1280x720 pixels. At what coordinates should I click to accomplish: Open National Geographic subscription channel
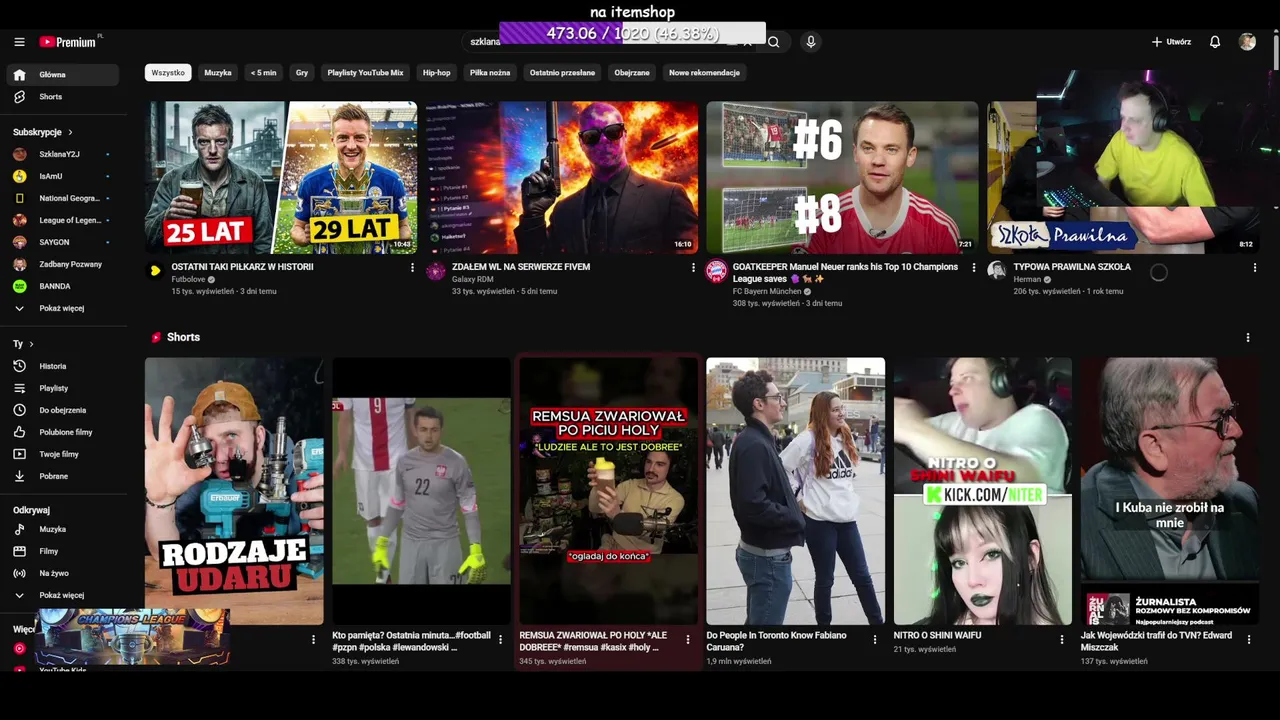tap(62, 198)
